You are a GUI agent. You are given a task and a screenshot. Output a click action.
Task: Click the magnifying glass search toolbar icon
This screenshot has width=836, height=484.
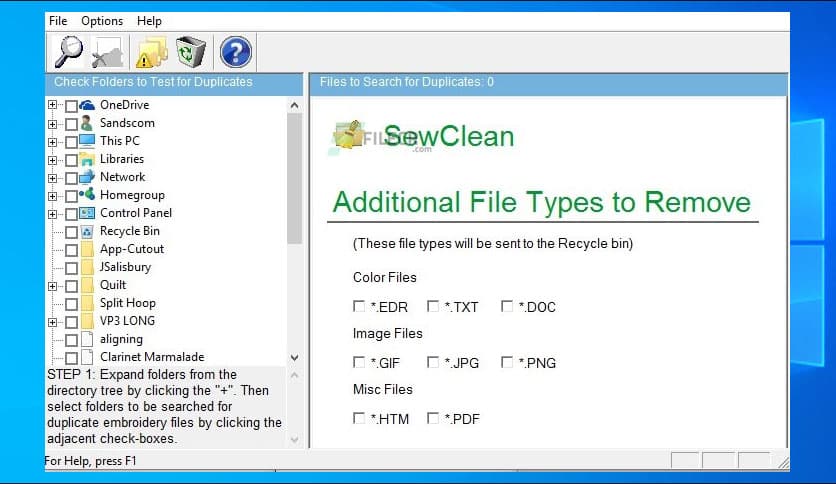(68, 52)
